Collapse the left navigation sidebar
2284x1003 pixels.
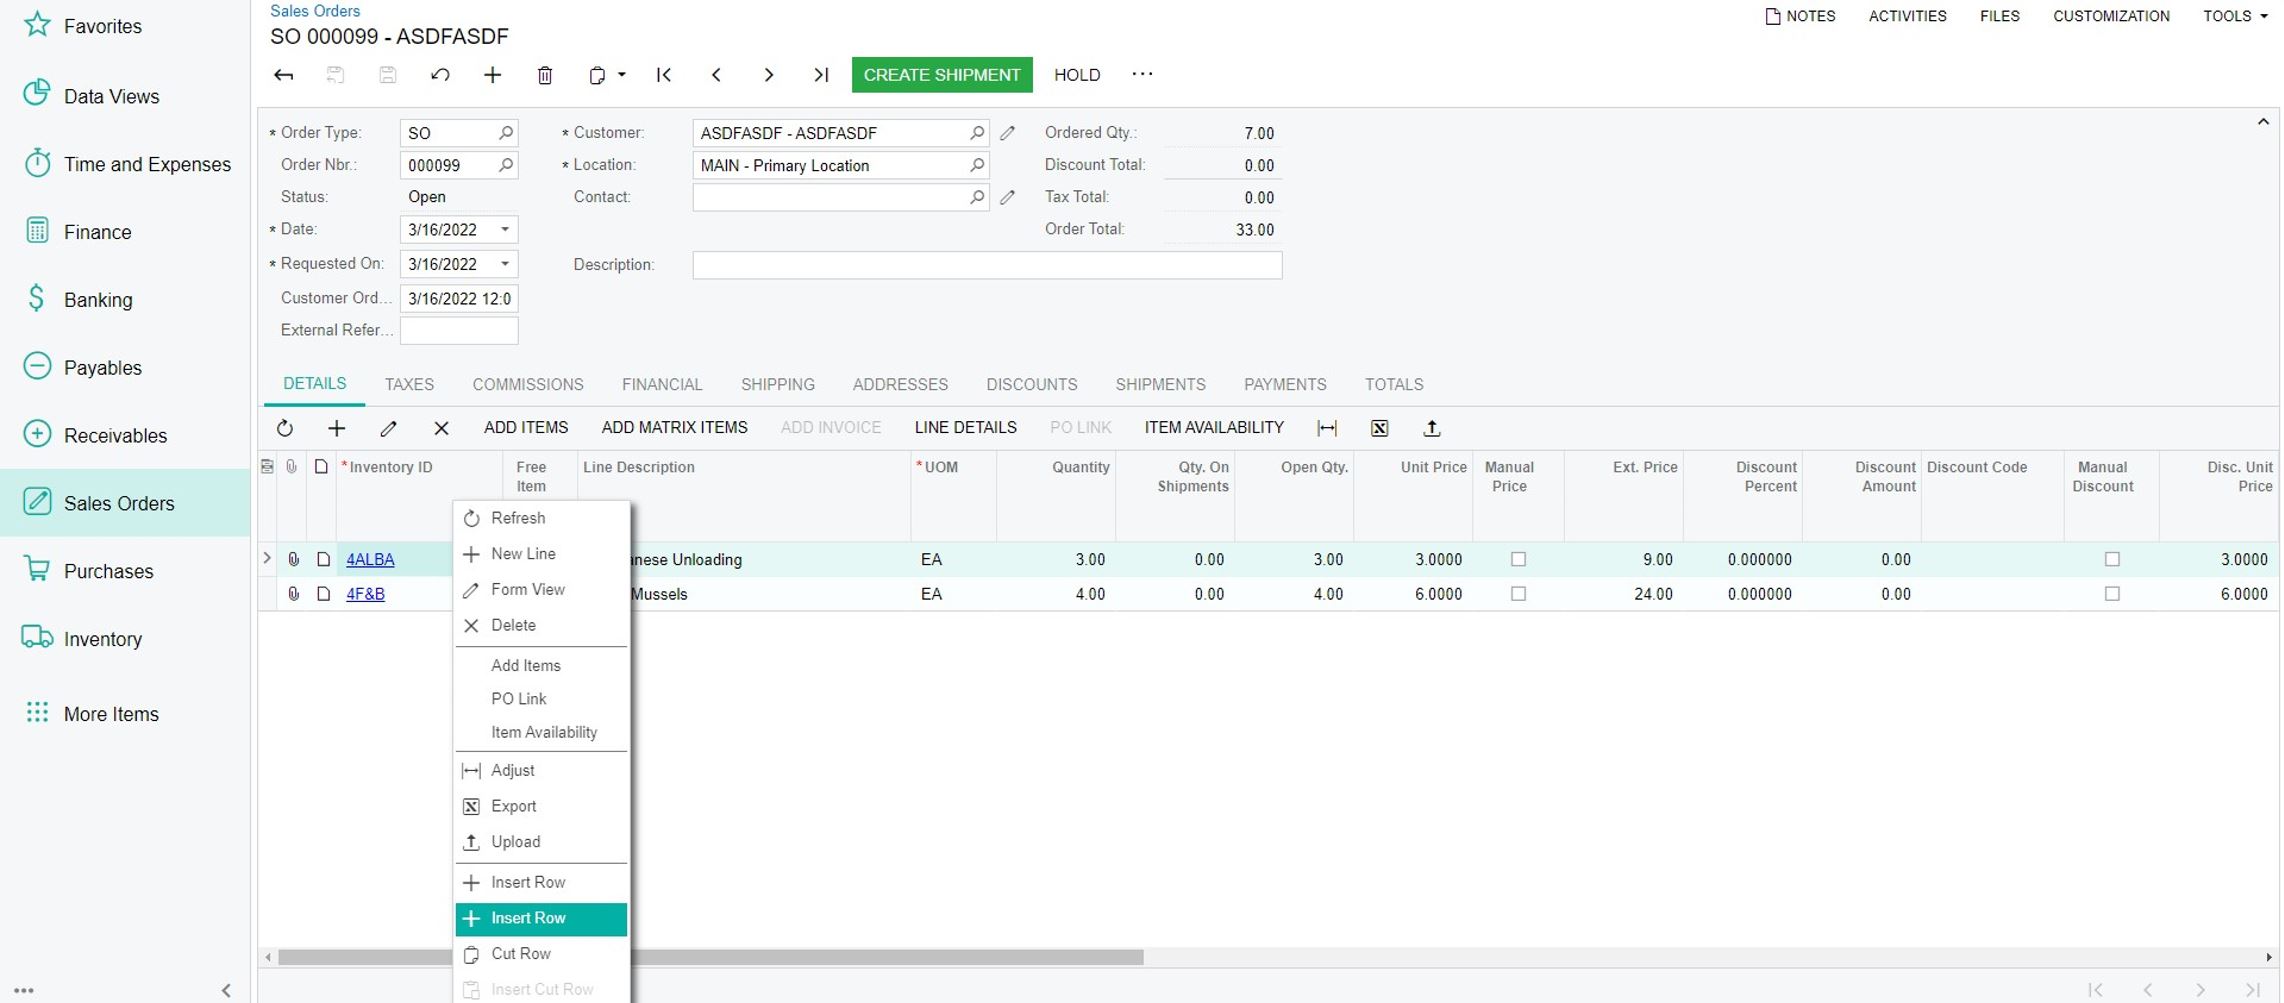(x=226, y=990)
